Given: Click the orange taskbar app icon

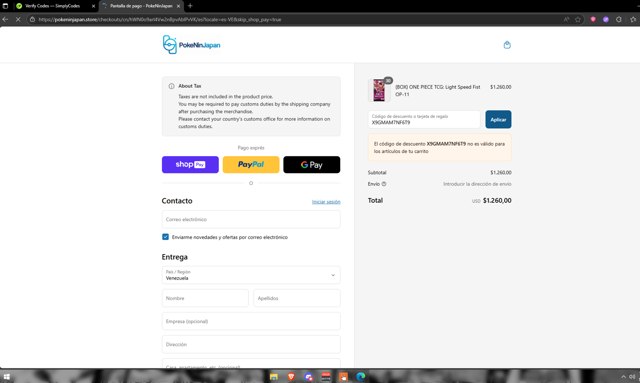Looking at the screenshot, I should pos(343,376).
